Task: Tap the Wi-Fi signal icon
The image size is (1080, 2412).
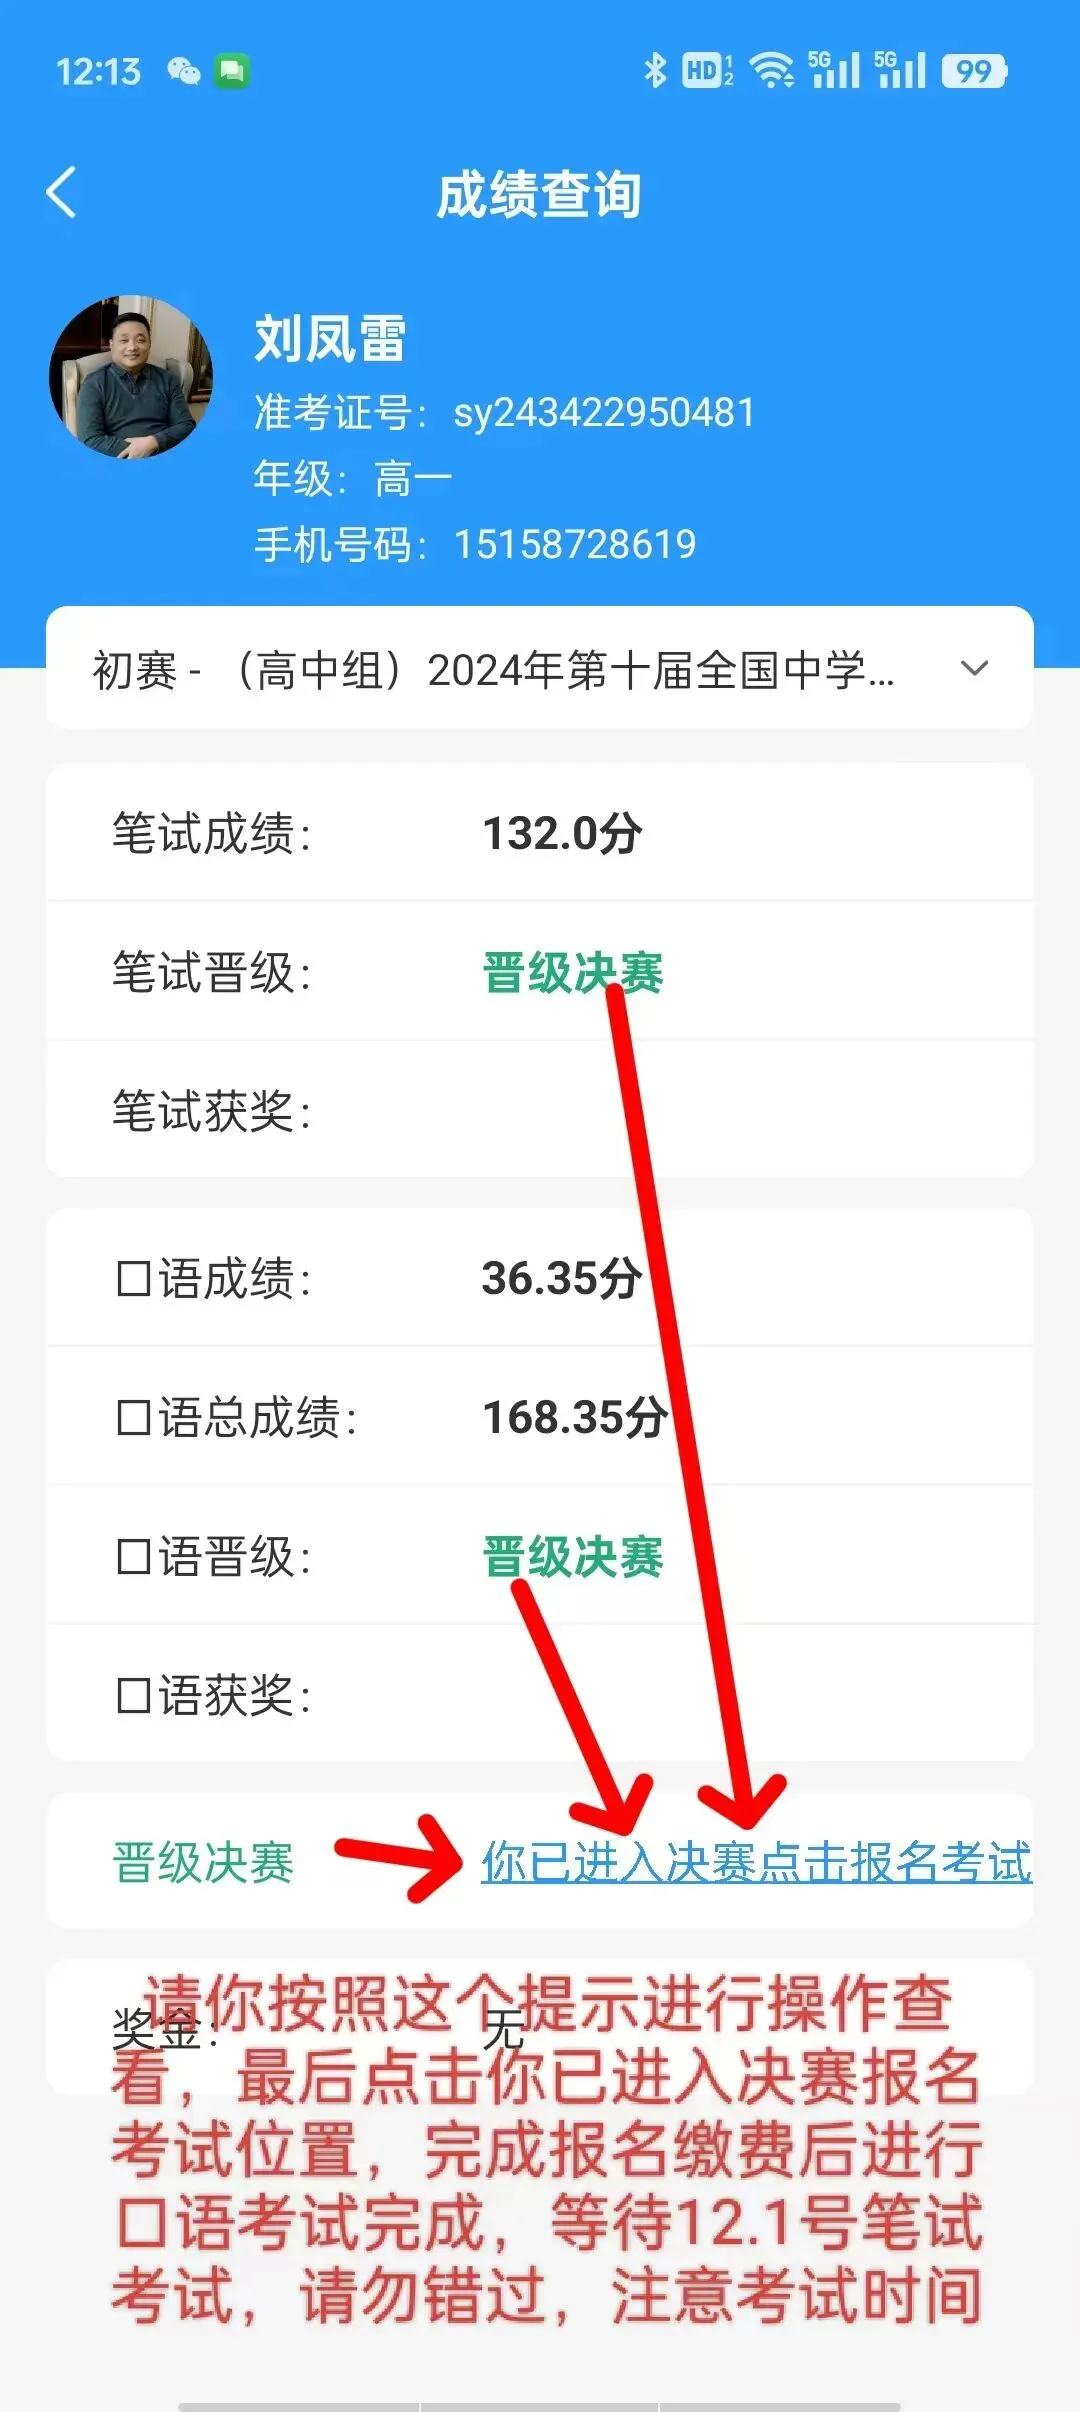Action: tap(771, 70)
